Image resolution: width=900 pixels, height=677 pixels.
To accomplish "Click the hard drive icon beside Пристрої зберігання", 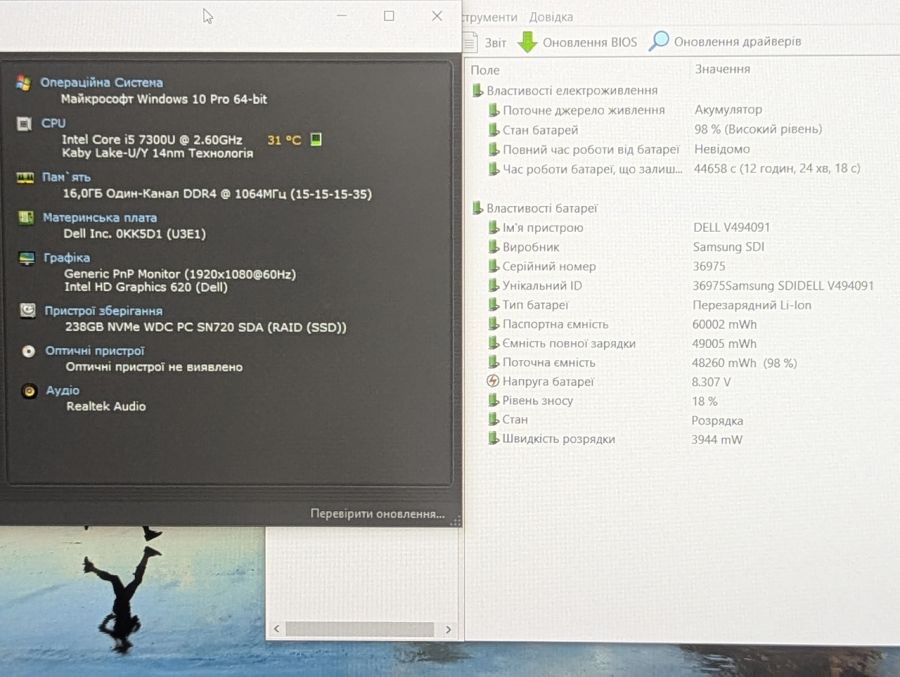I will tap(28, 311).
